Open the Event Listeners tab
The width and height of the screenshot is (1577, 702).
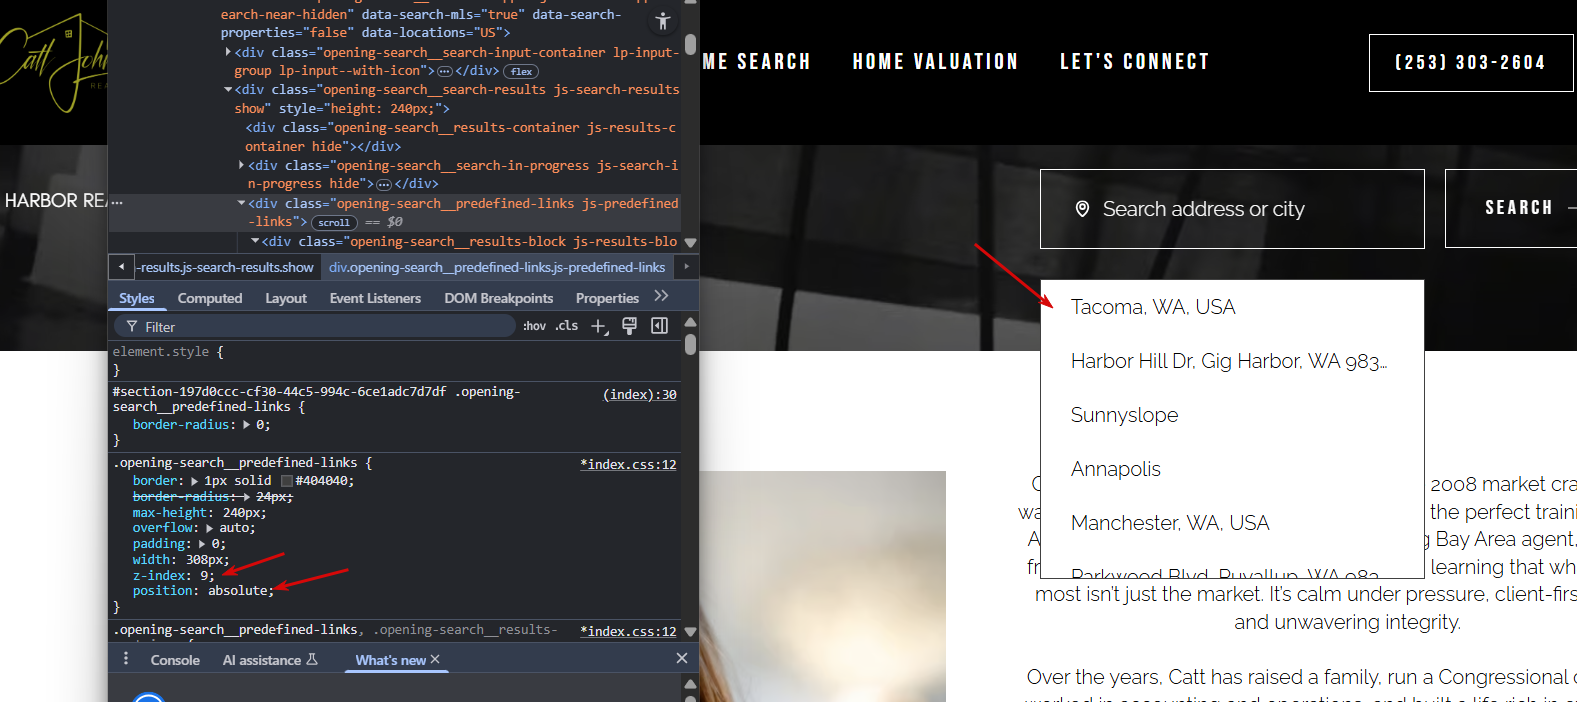[x=375, y=298]
